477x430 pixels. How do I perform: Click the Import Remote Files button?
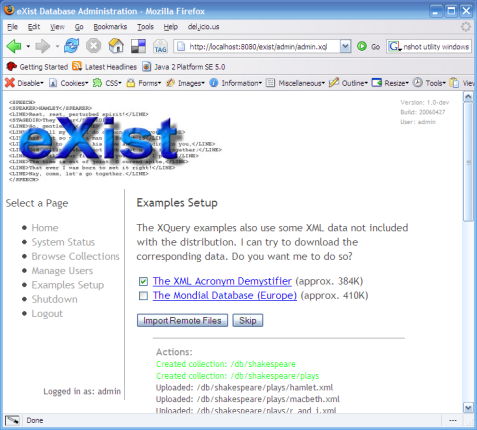point(182,320)
